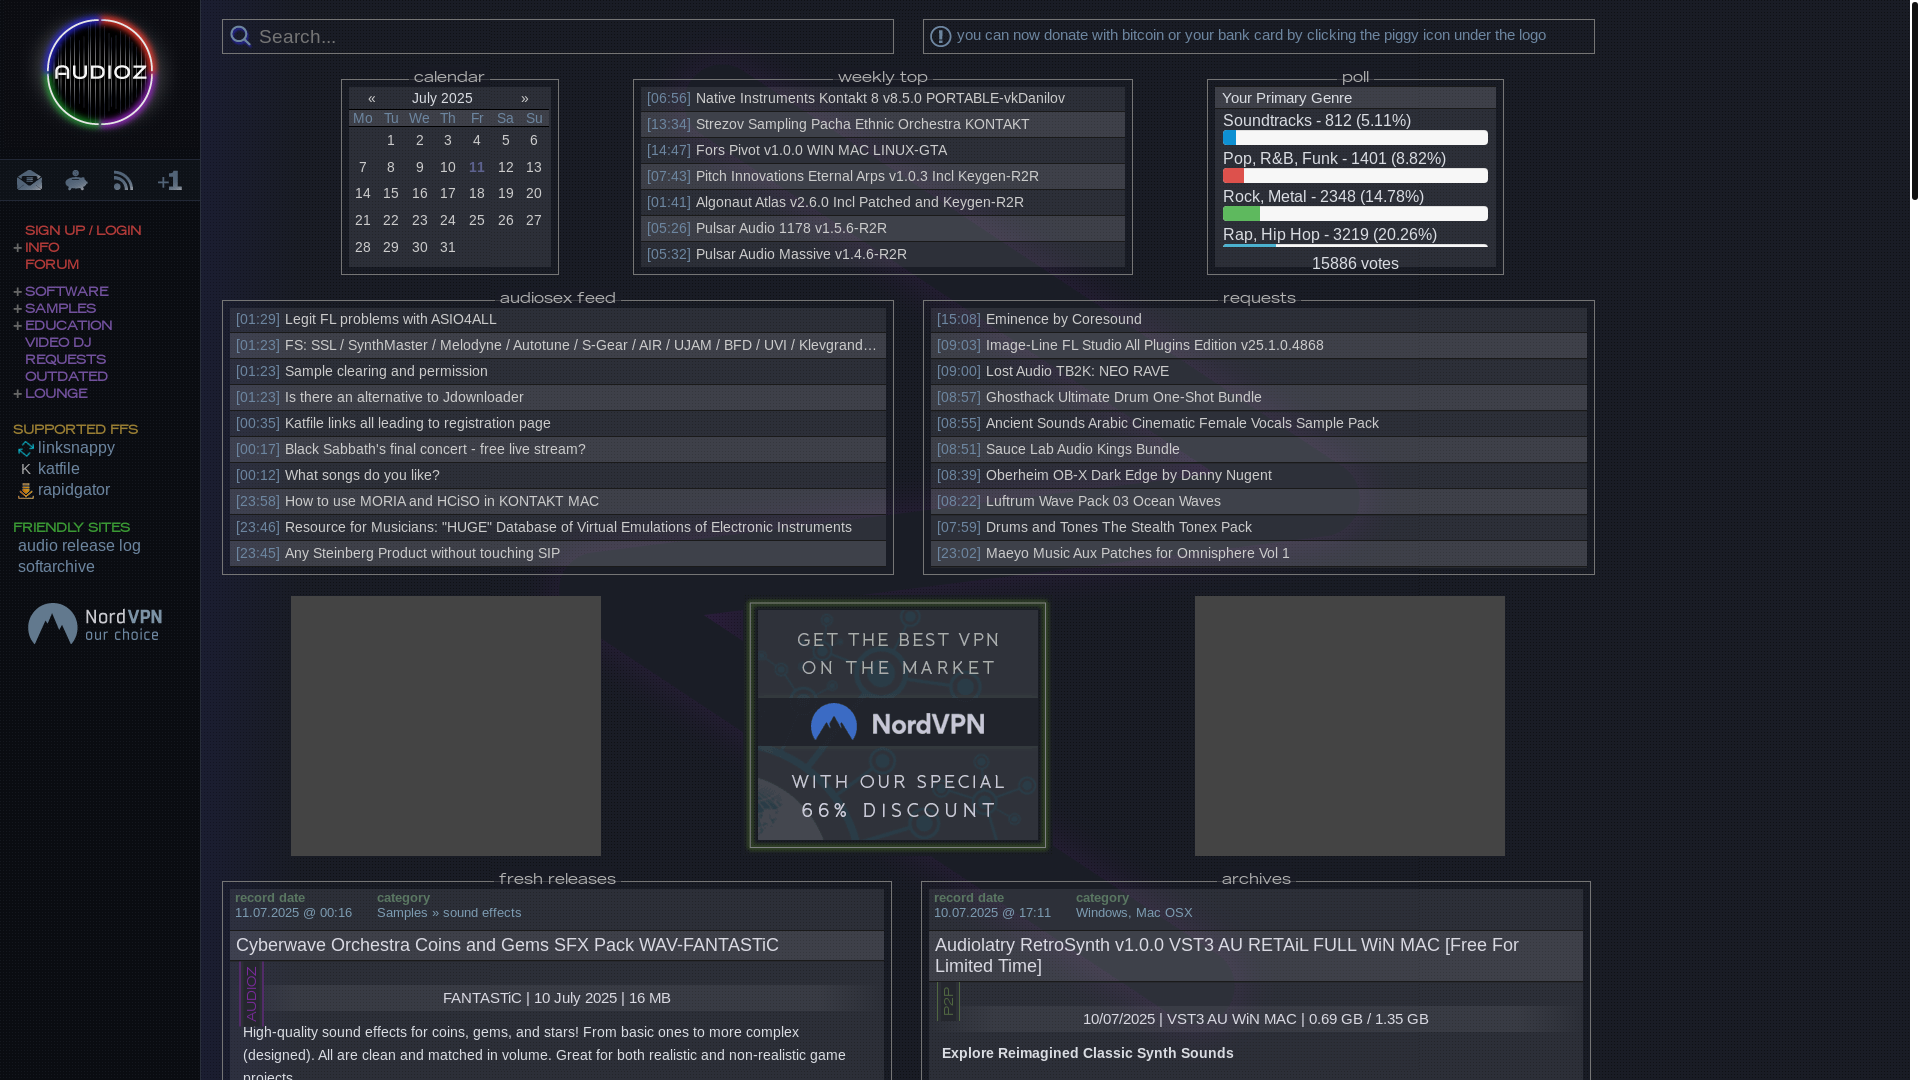Screen dimensions: 1920x1080
Task: Click Pop, R&B, Funk poll bar
Action: click(1355, 176)
